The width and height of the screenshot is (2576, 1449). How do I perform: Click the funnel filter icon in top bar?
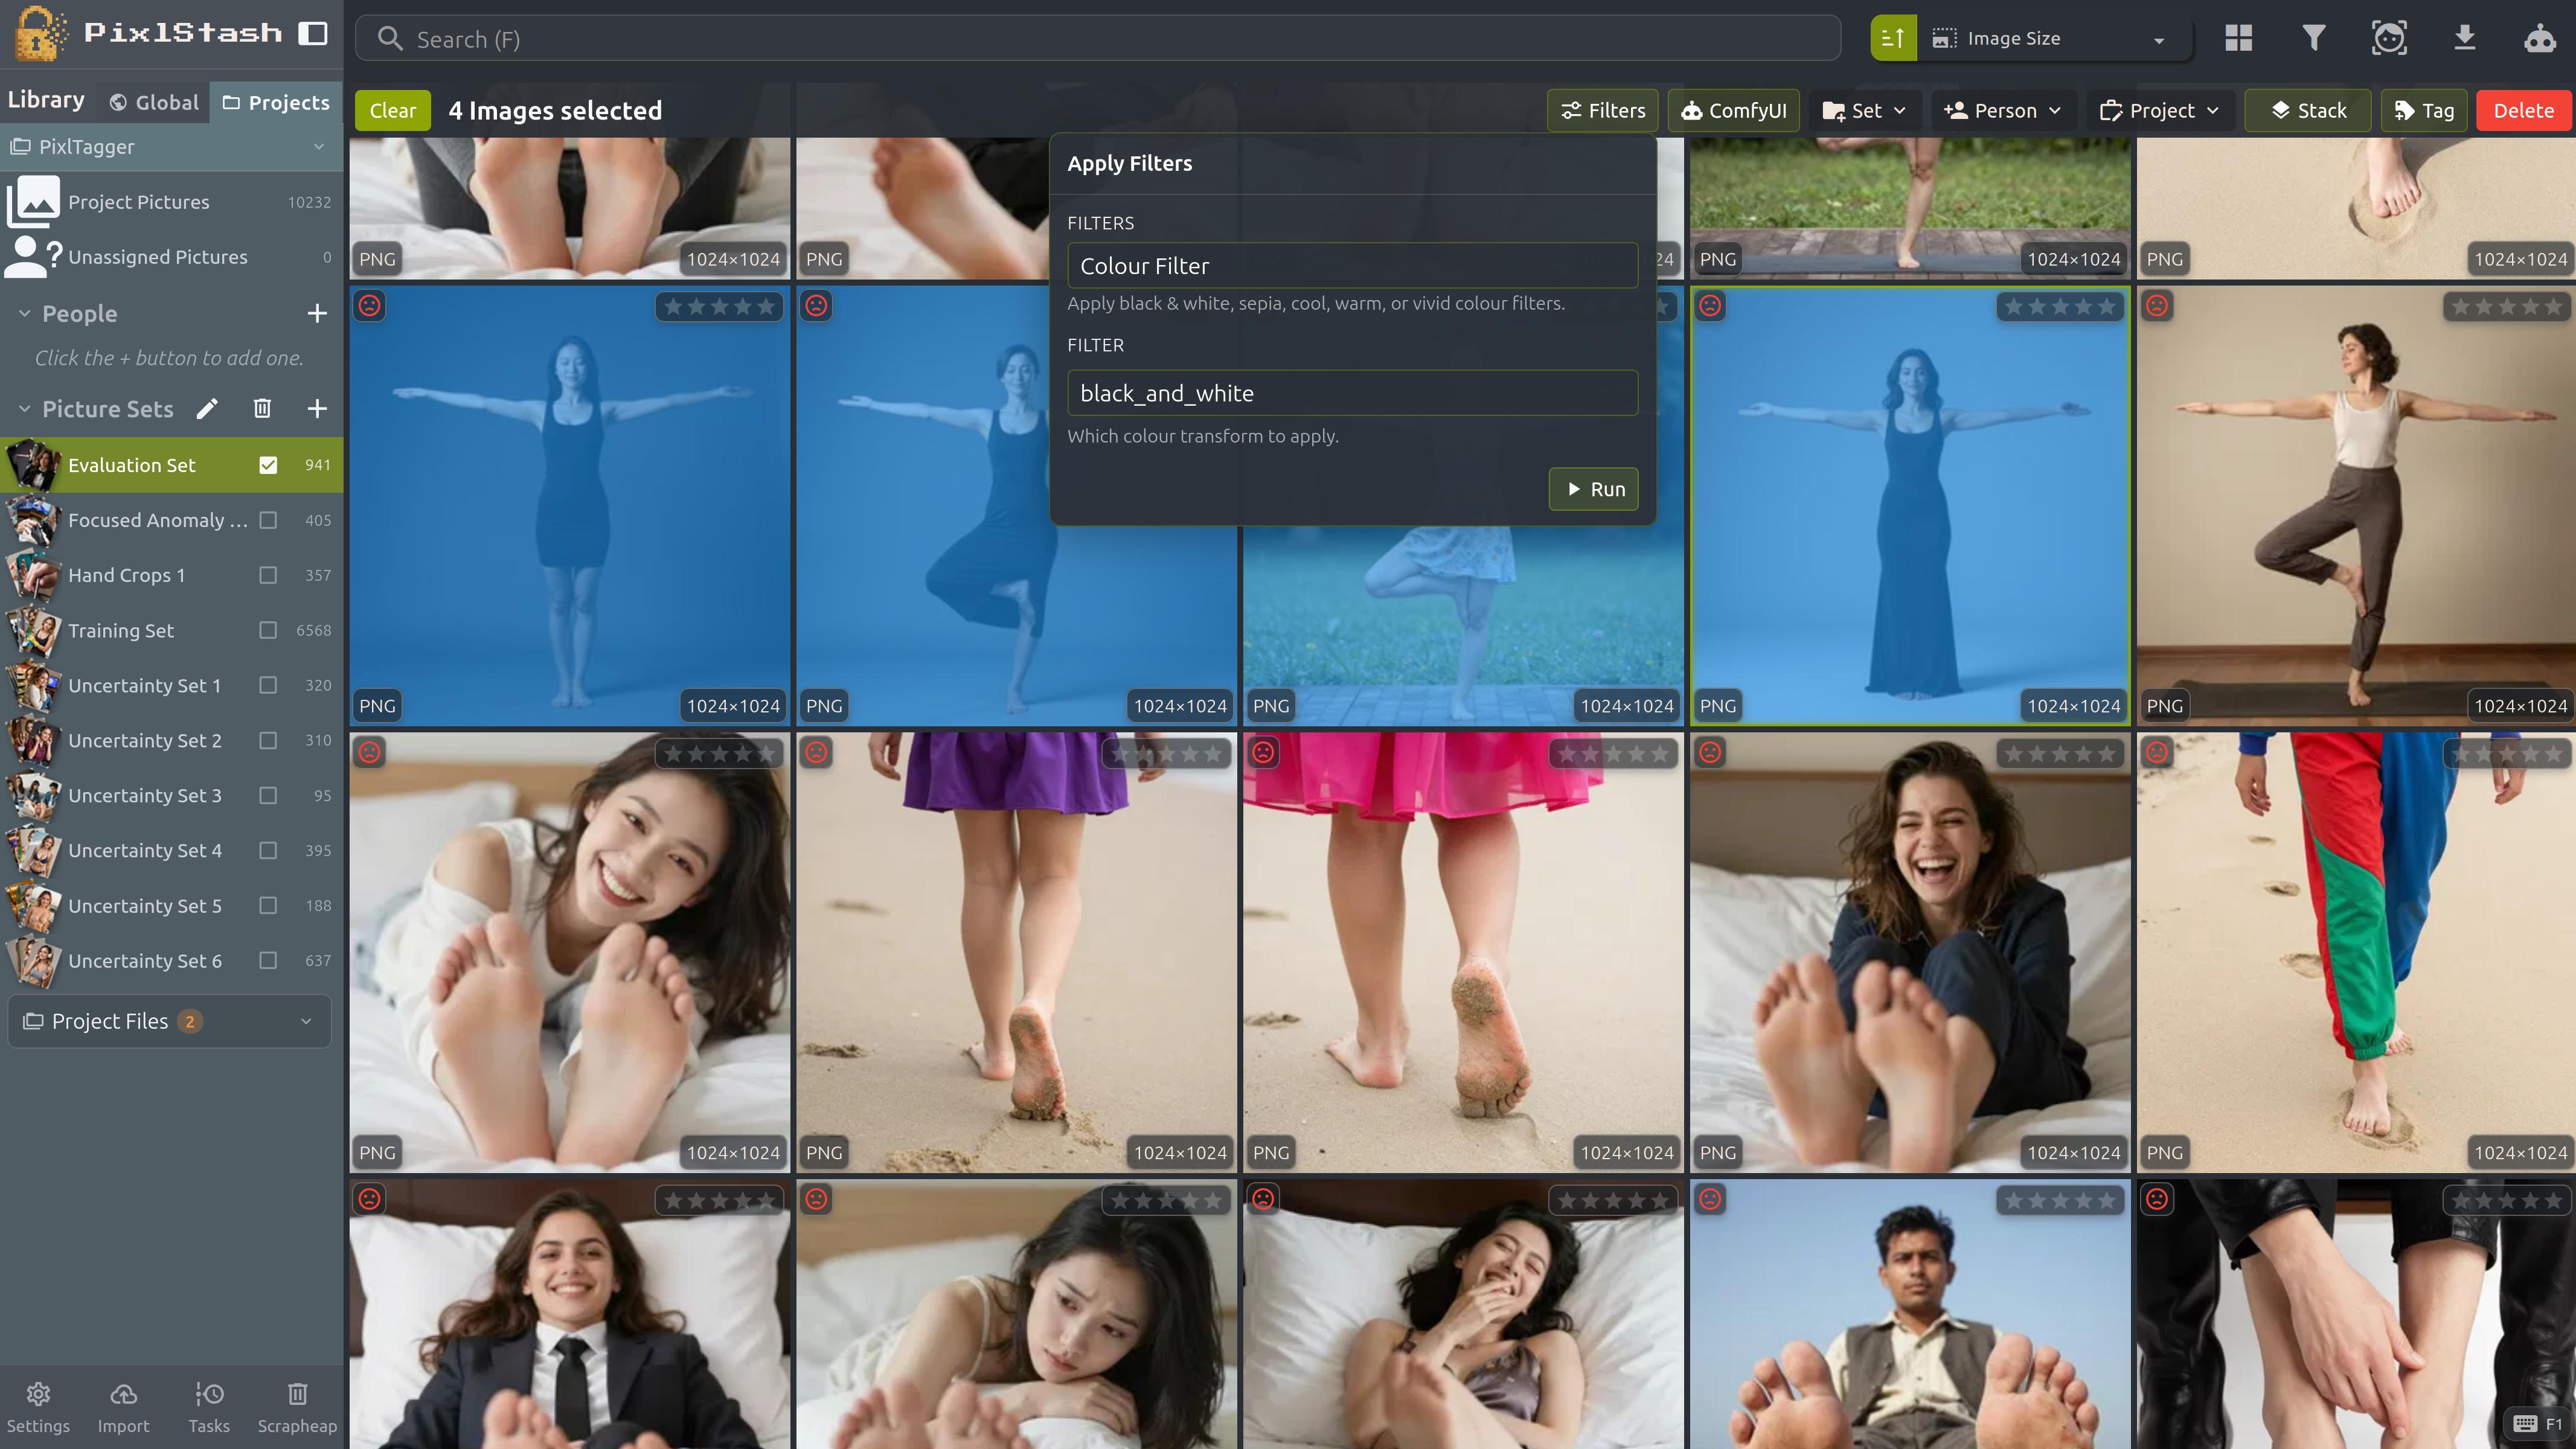click(2313, 39)
